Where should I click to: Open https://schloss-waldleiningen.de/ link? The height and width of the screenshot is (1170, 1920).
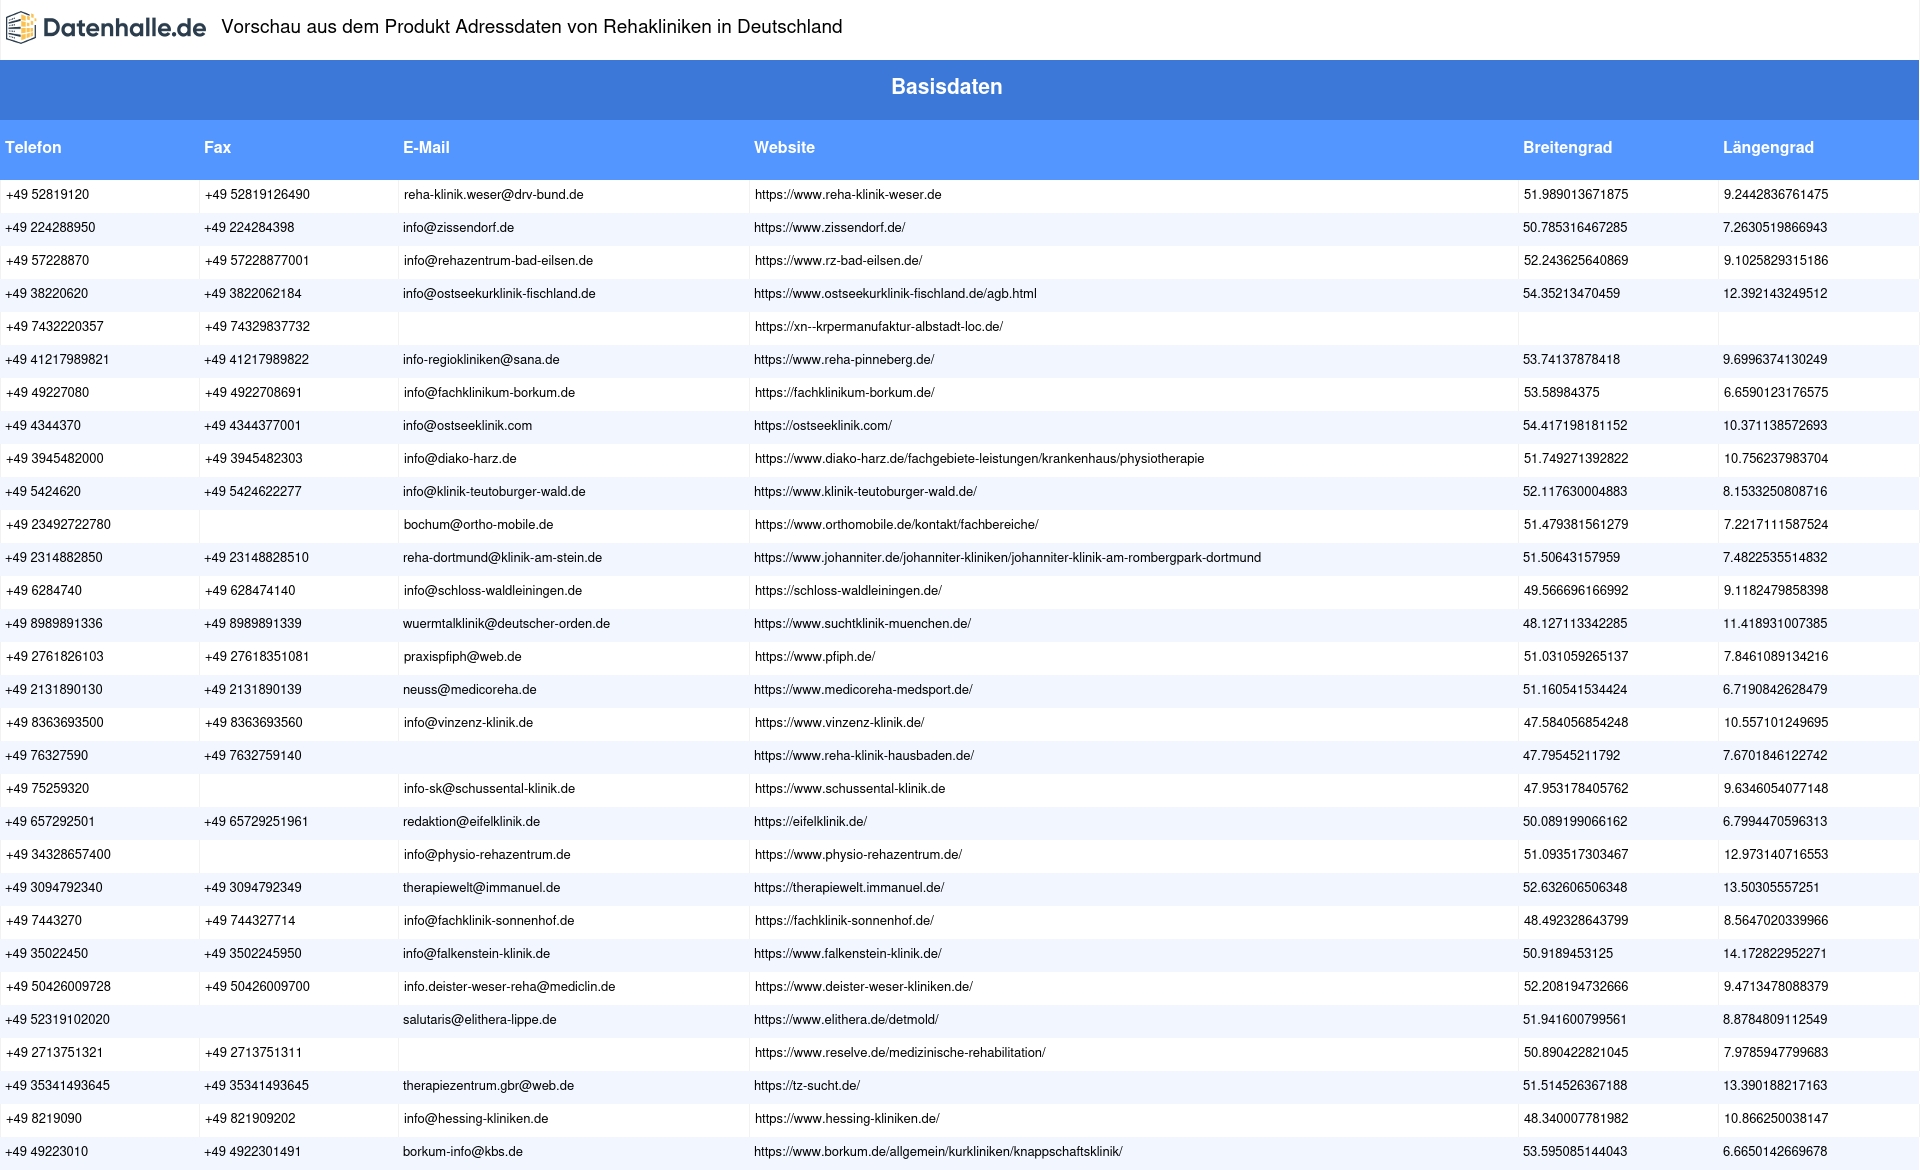848,591
